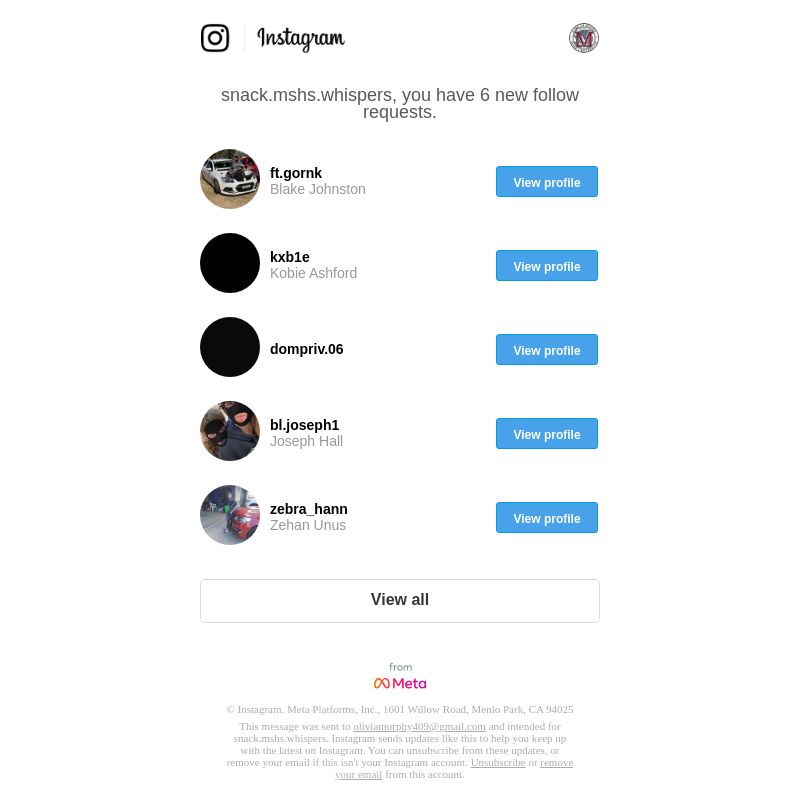Click the View all button

point(399,601)
